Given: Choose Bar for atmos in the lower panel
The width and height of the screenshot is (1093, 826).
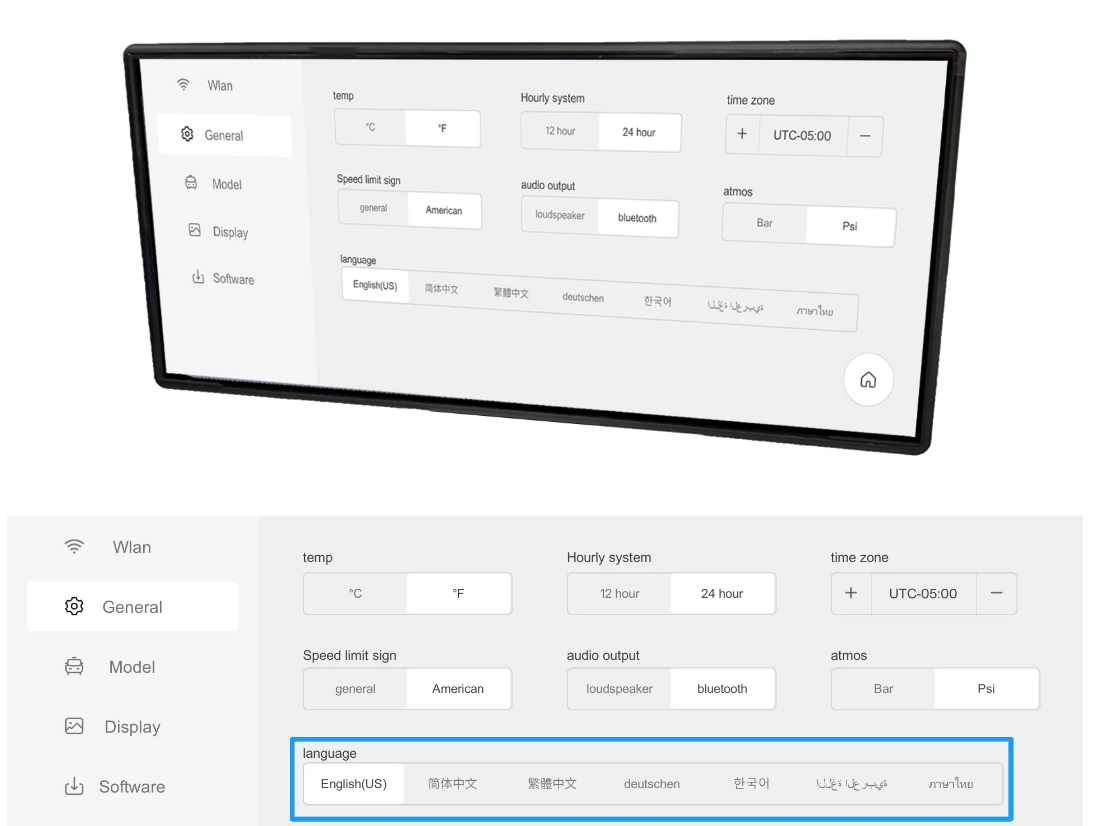Looking at the screenshot, I should 883,689.
